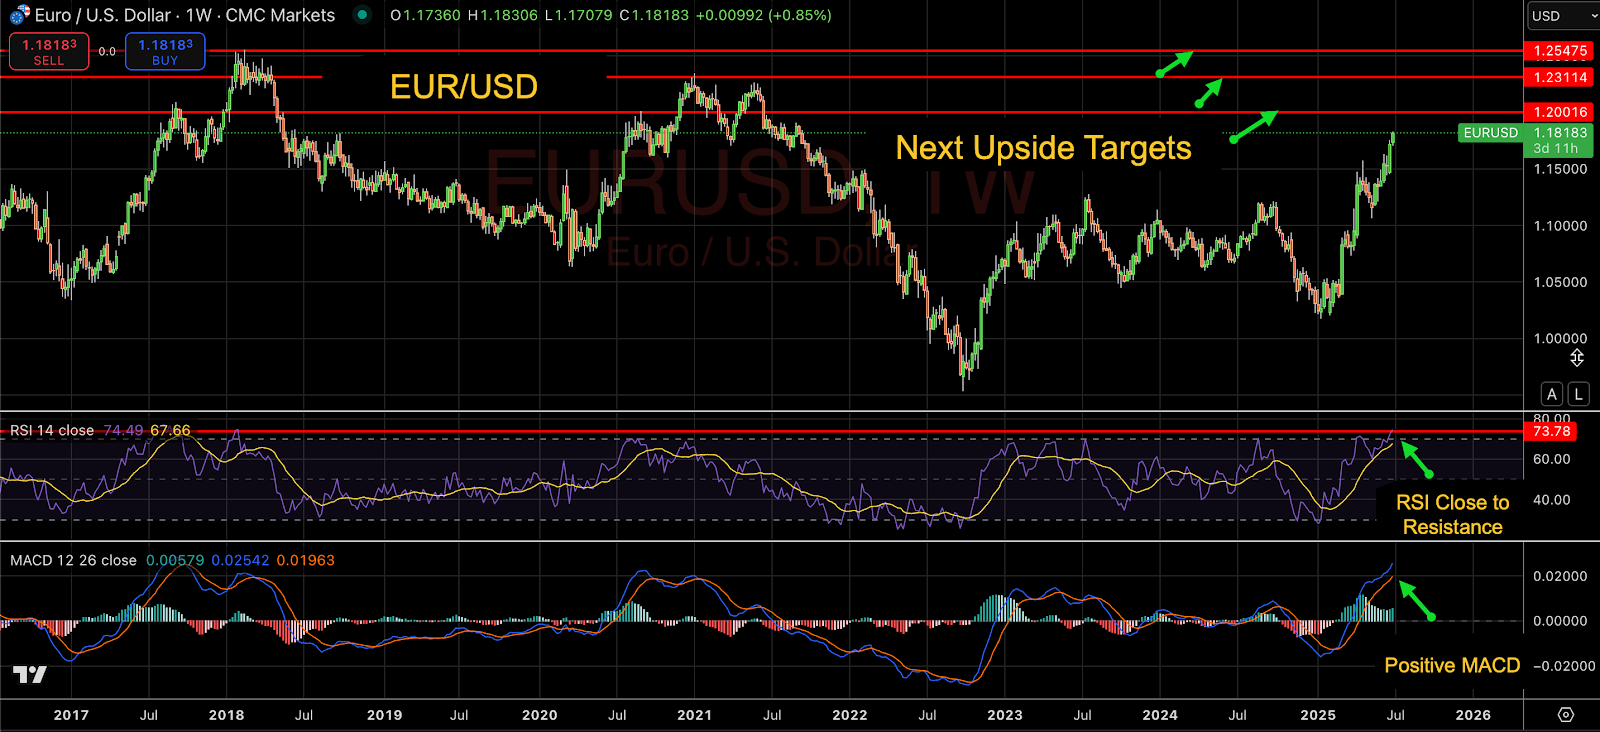The width and height of the screenshot is (1600, 732).
Task: Click the low price L1.17079
Action: [578, 15]
